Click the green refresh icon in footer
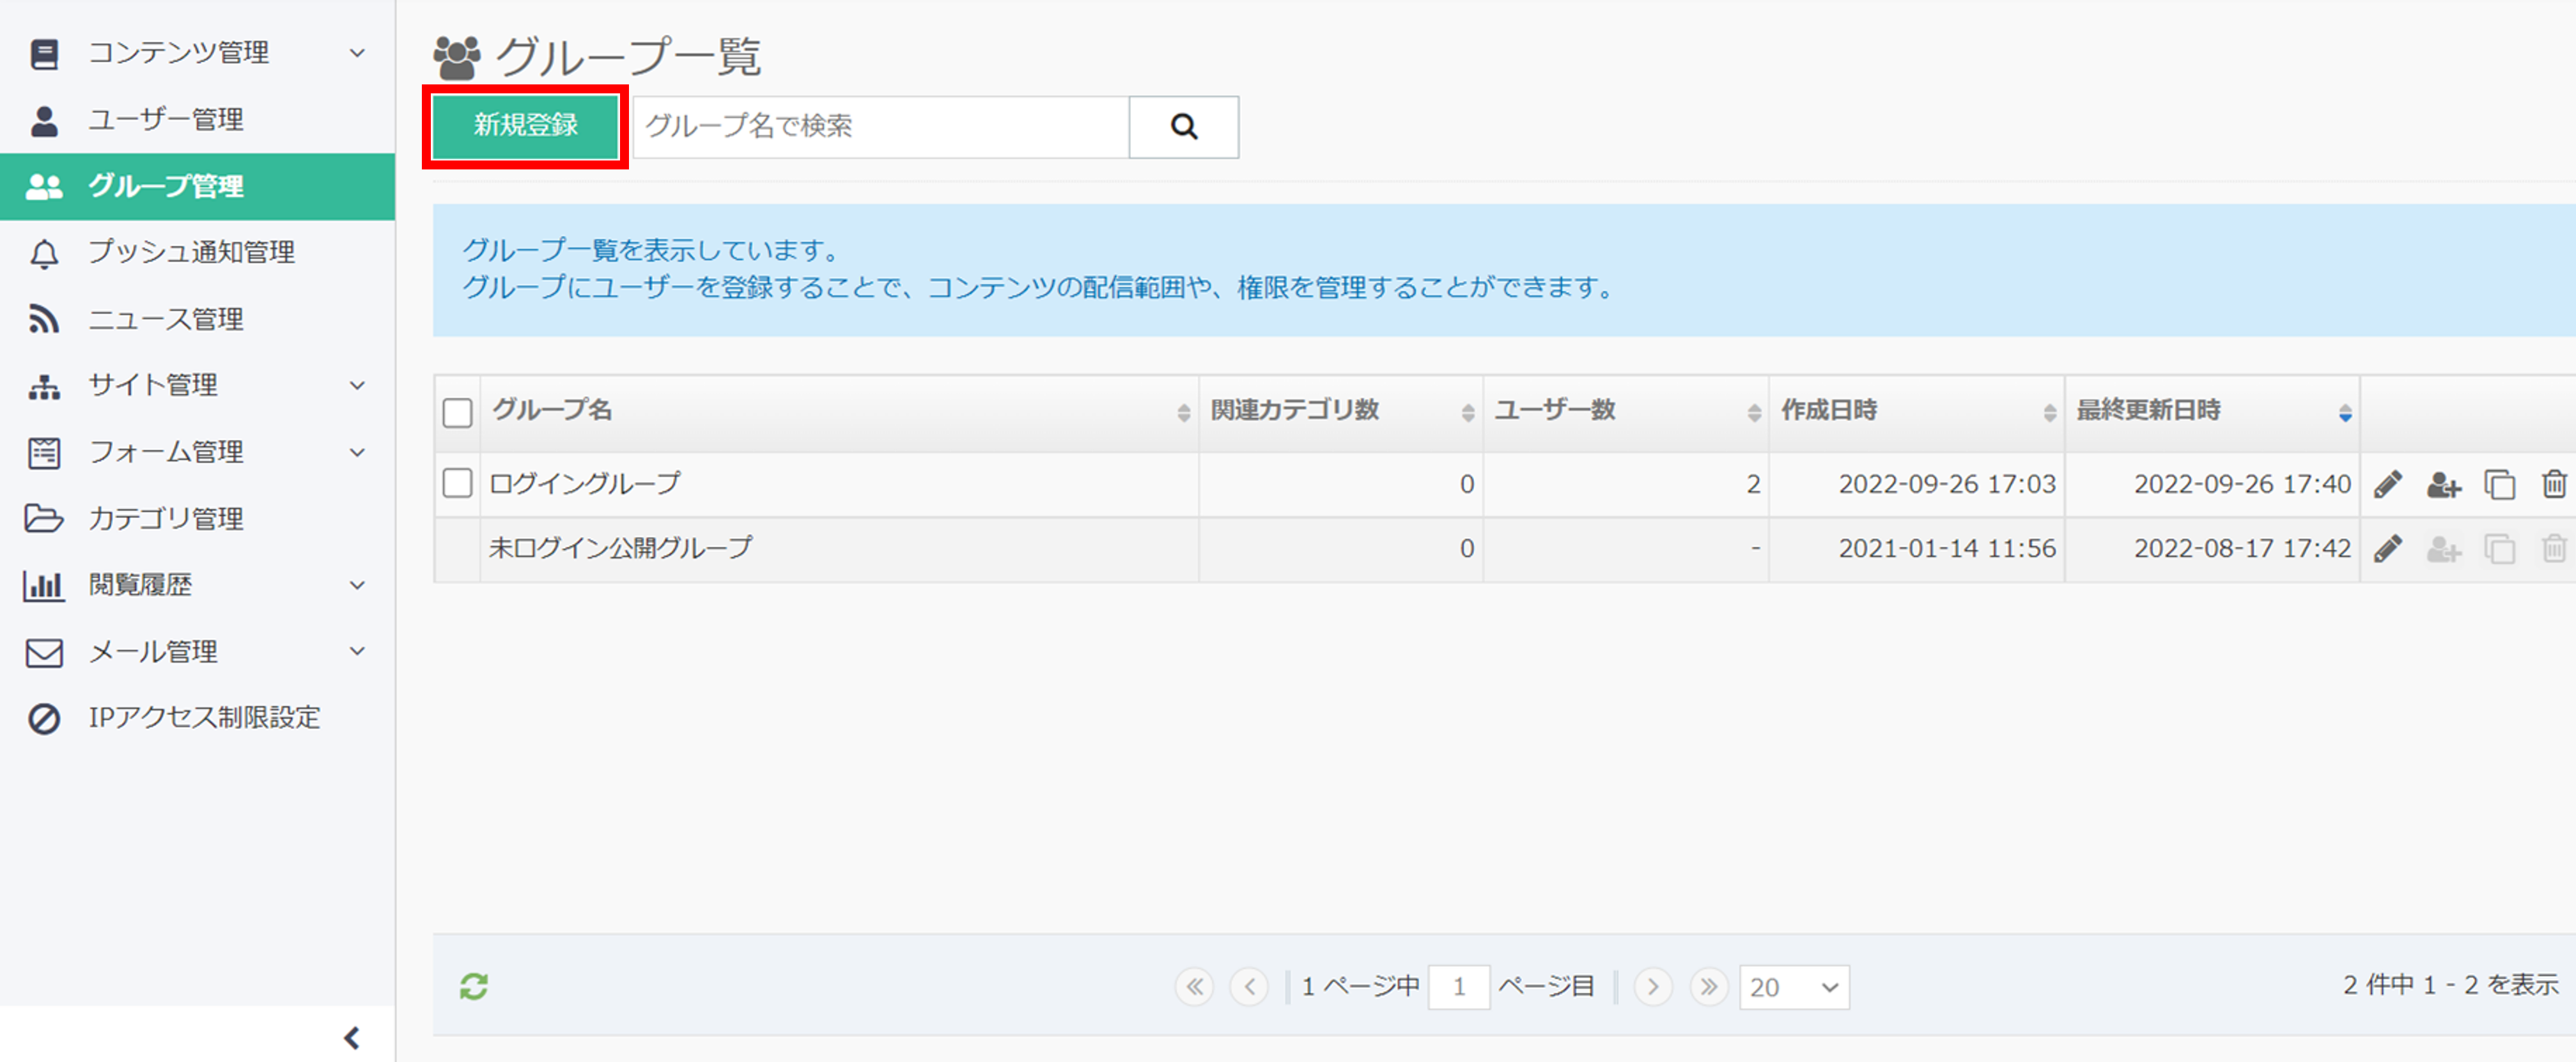Viewport: 2576px width, 1062px height. pyautogui.click(x=474, y=986)
